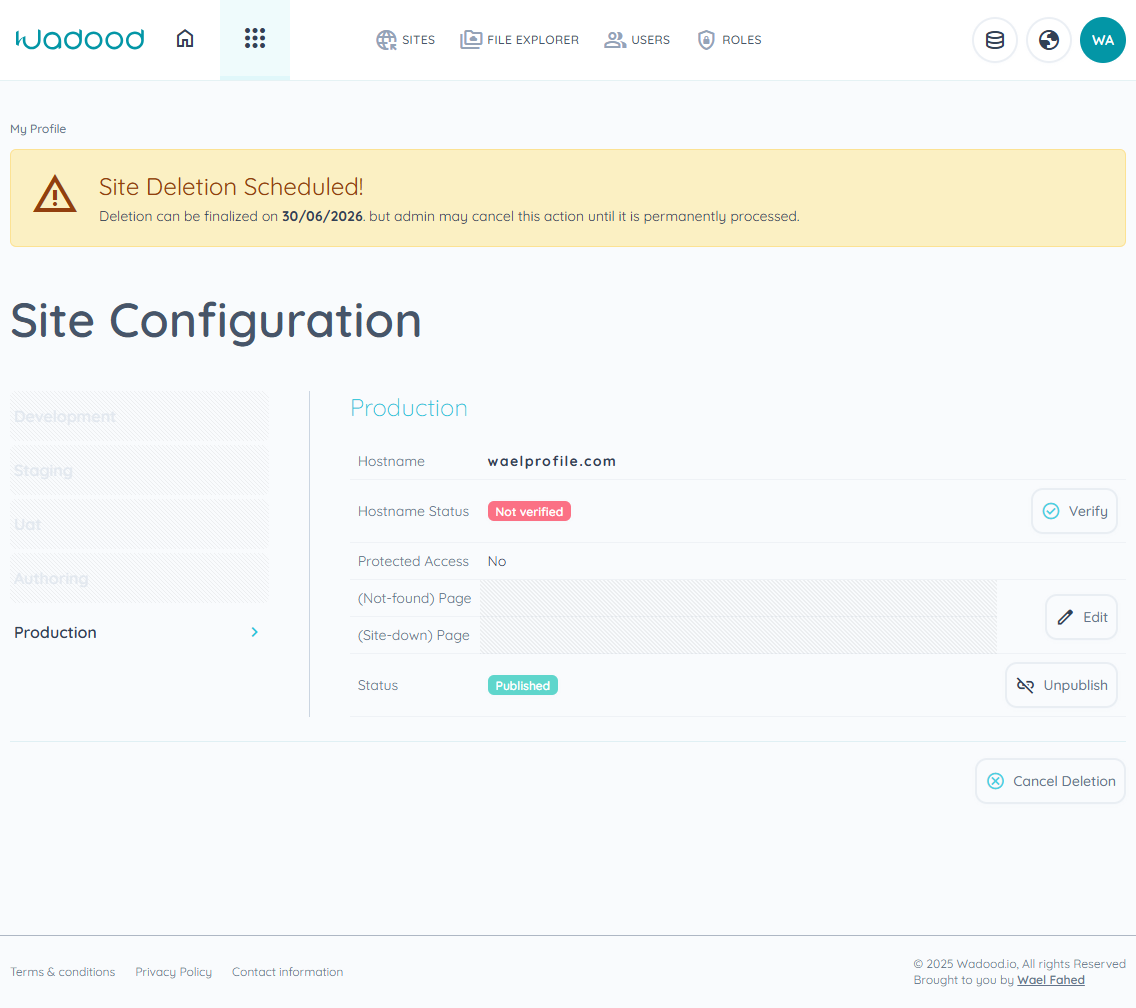Open the apps grid menu
Screen dimensions: 1136x1008
[255, 38]
